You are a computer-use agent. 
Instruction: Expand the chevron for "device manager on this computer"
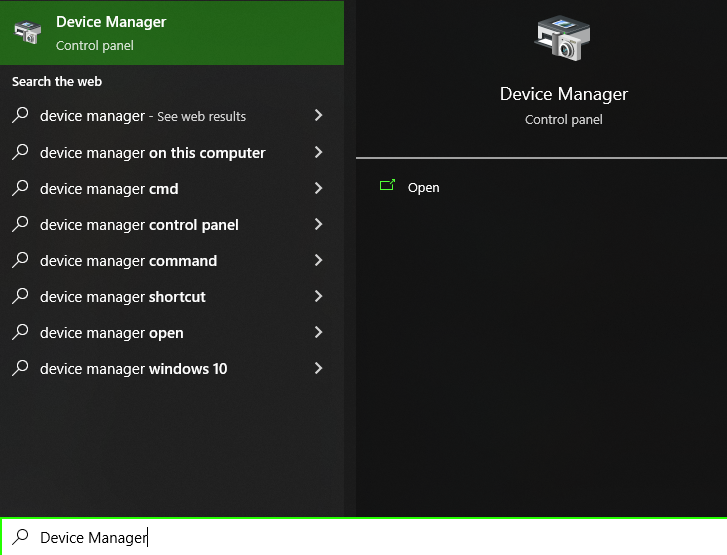pyautogui.click(x=318, y=152)
